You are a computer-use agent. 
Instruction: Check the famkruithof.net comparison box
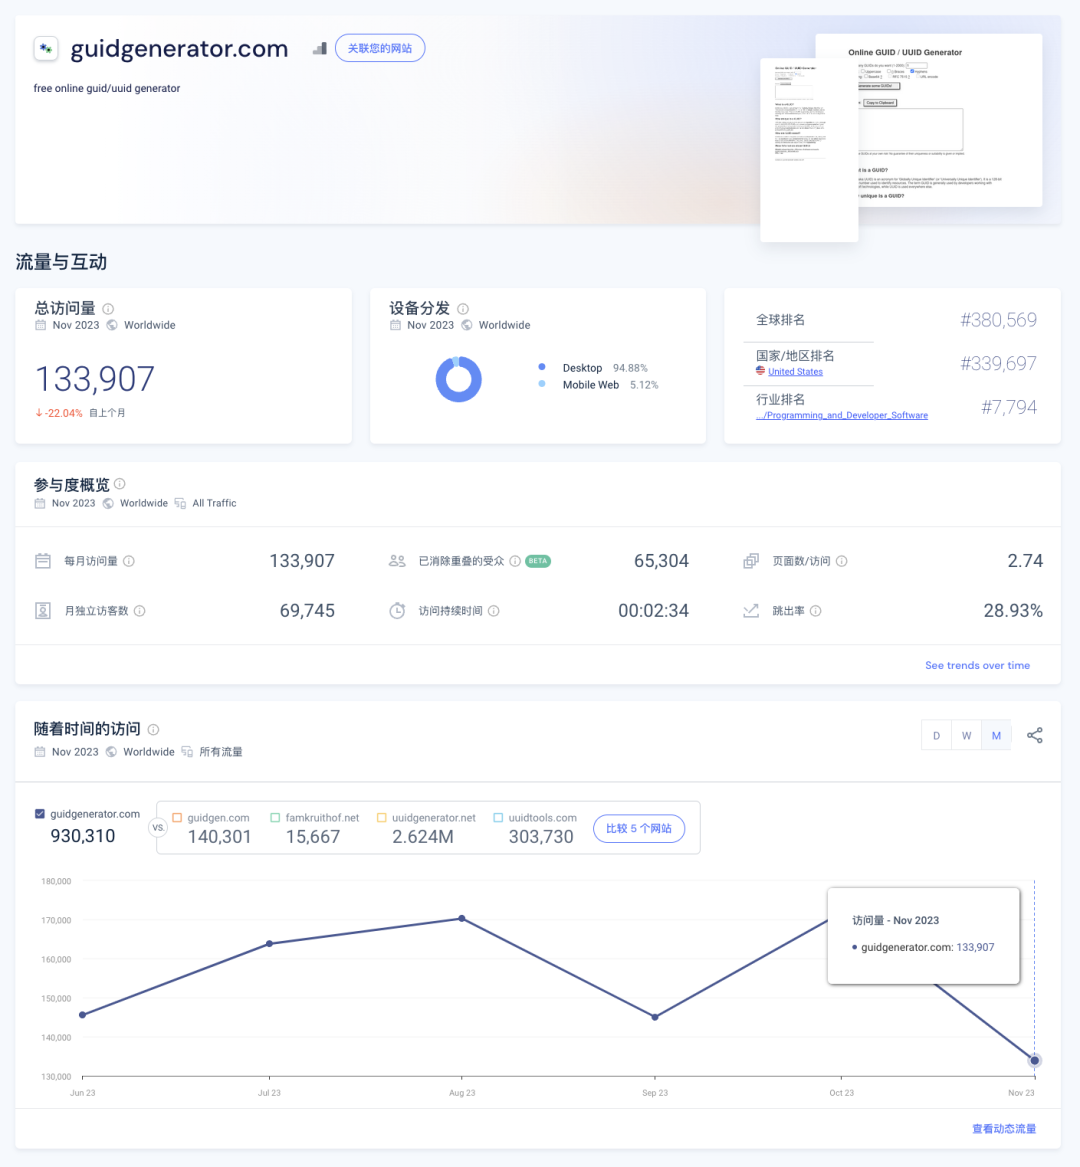point(275,818)
